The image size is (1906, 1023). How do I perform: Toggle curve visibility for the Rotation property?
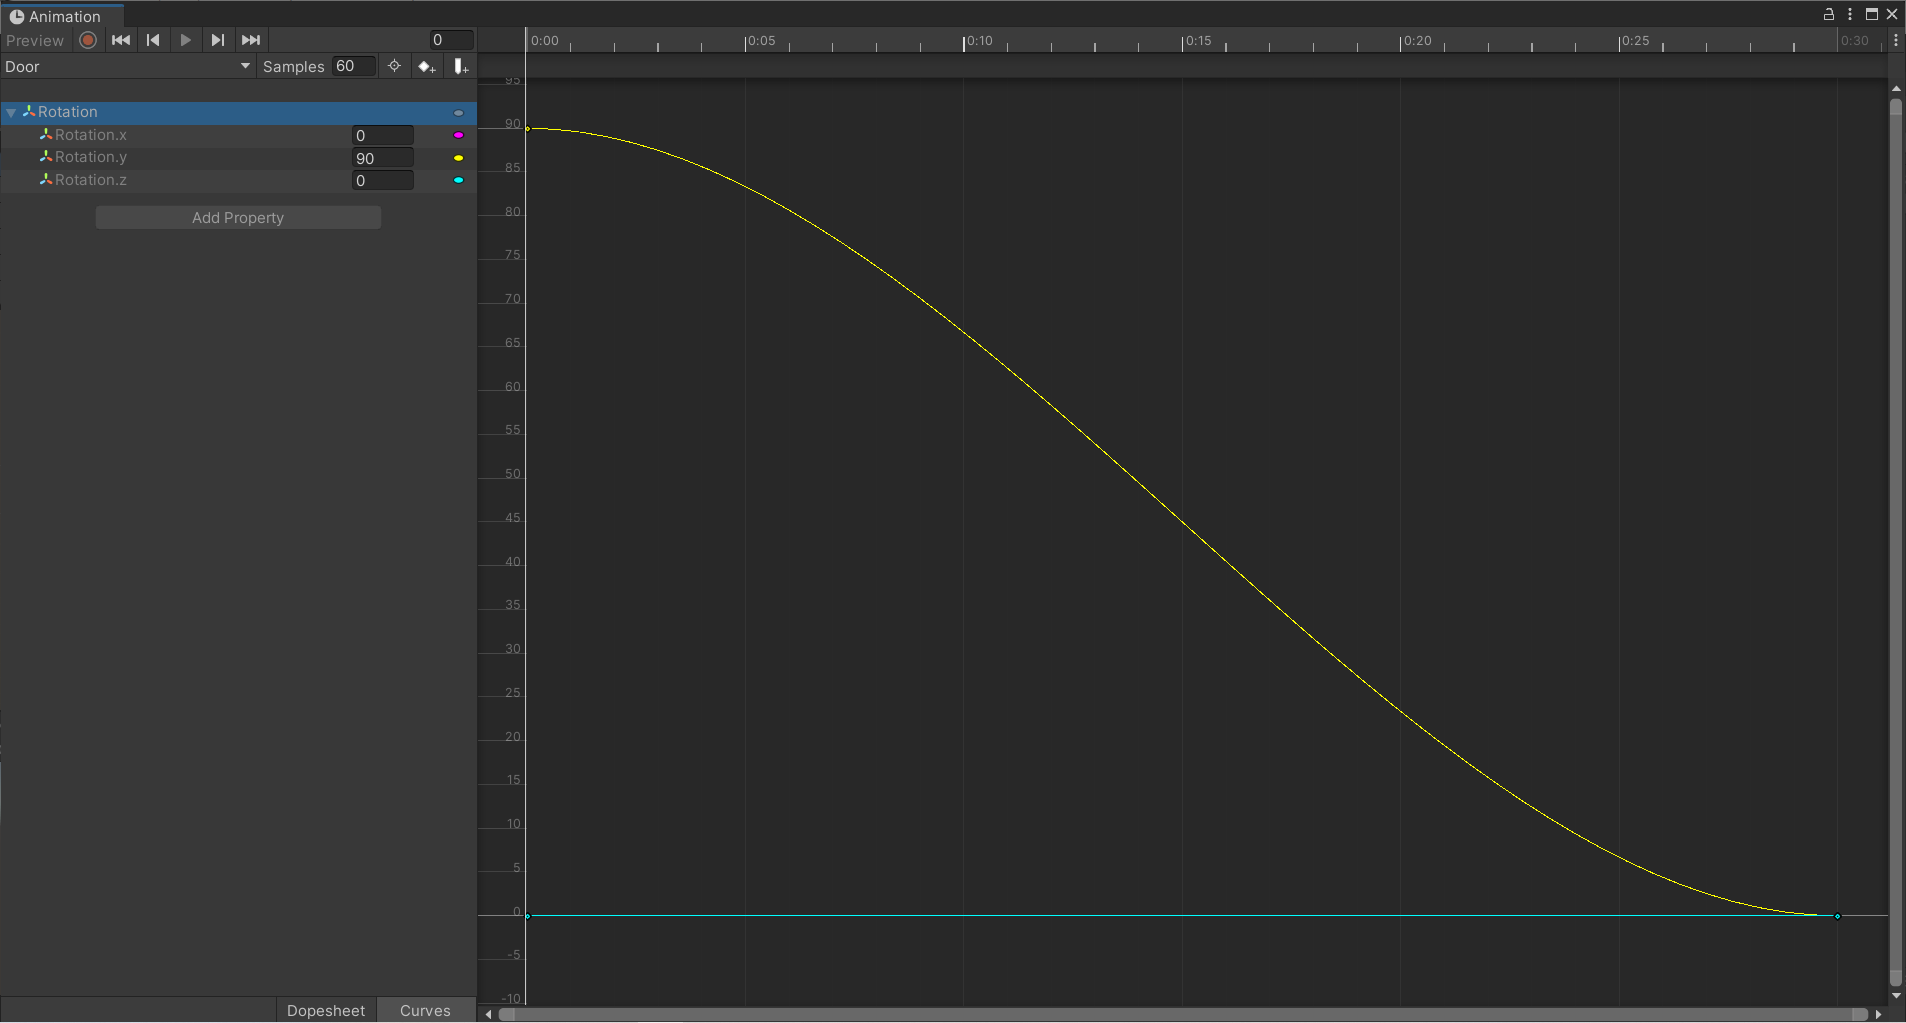457,112
